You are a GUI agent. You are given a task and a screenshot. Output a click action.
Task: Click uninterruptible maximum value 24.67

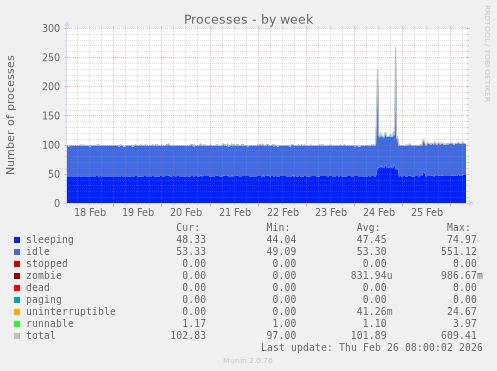(x=462, y=312)
